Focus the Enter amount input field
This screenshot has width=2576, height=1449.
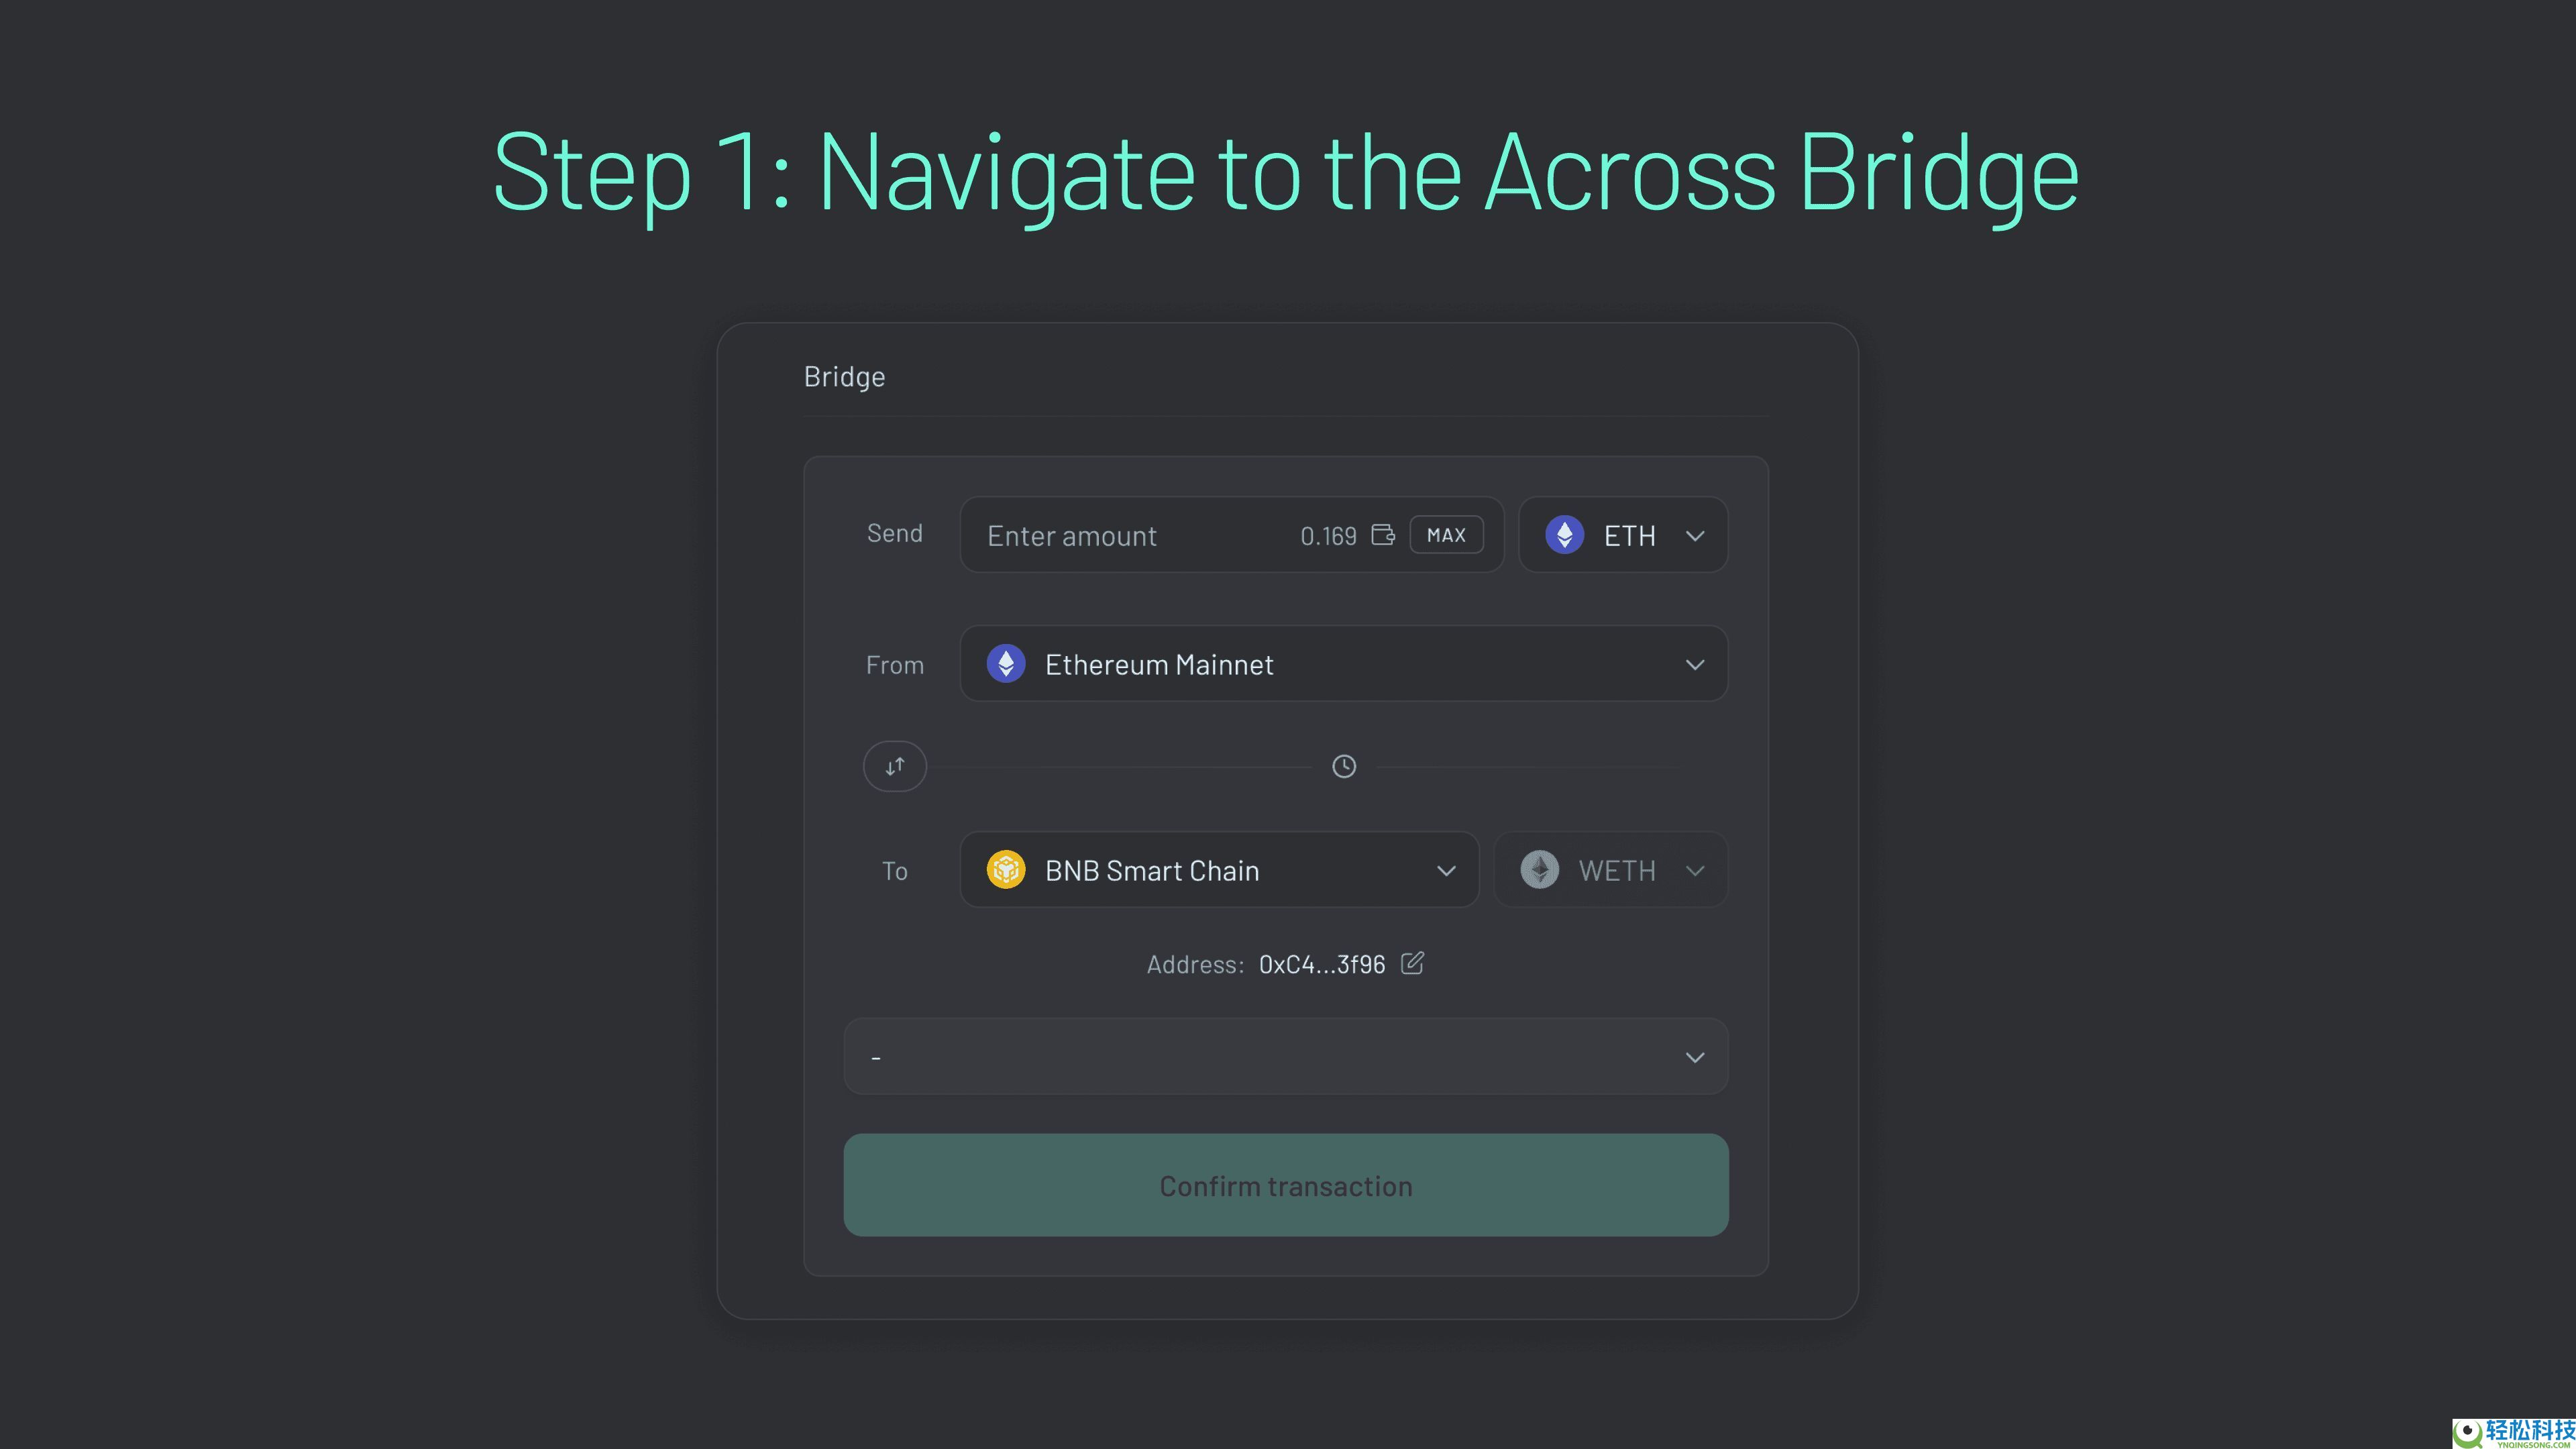(x=1120, y=536)
